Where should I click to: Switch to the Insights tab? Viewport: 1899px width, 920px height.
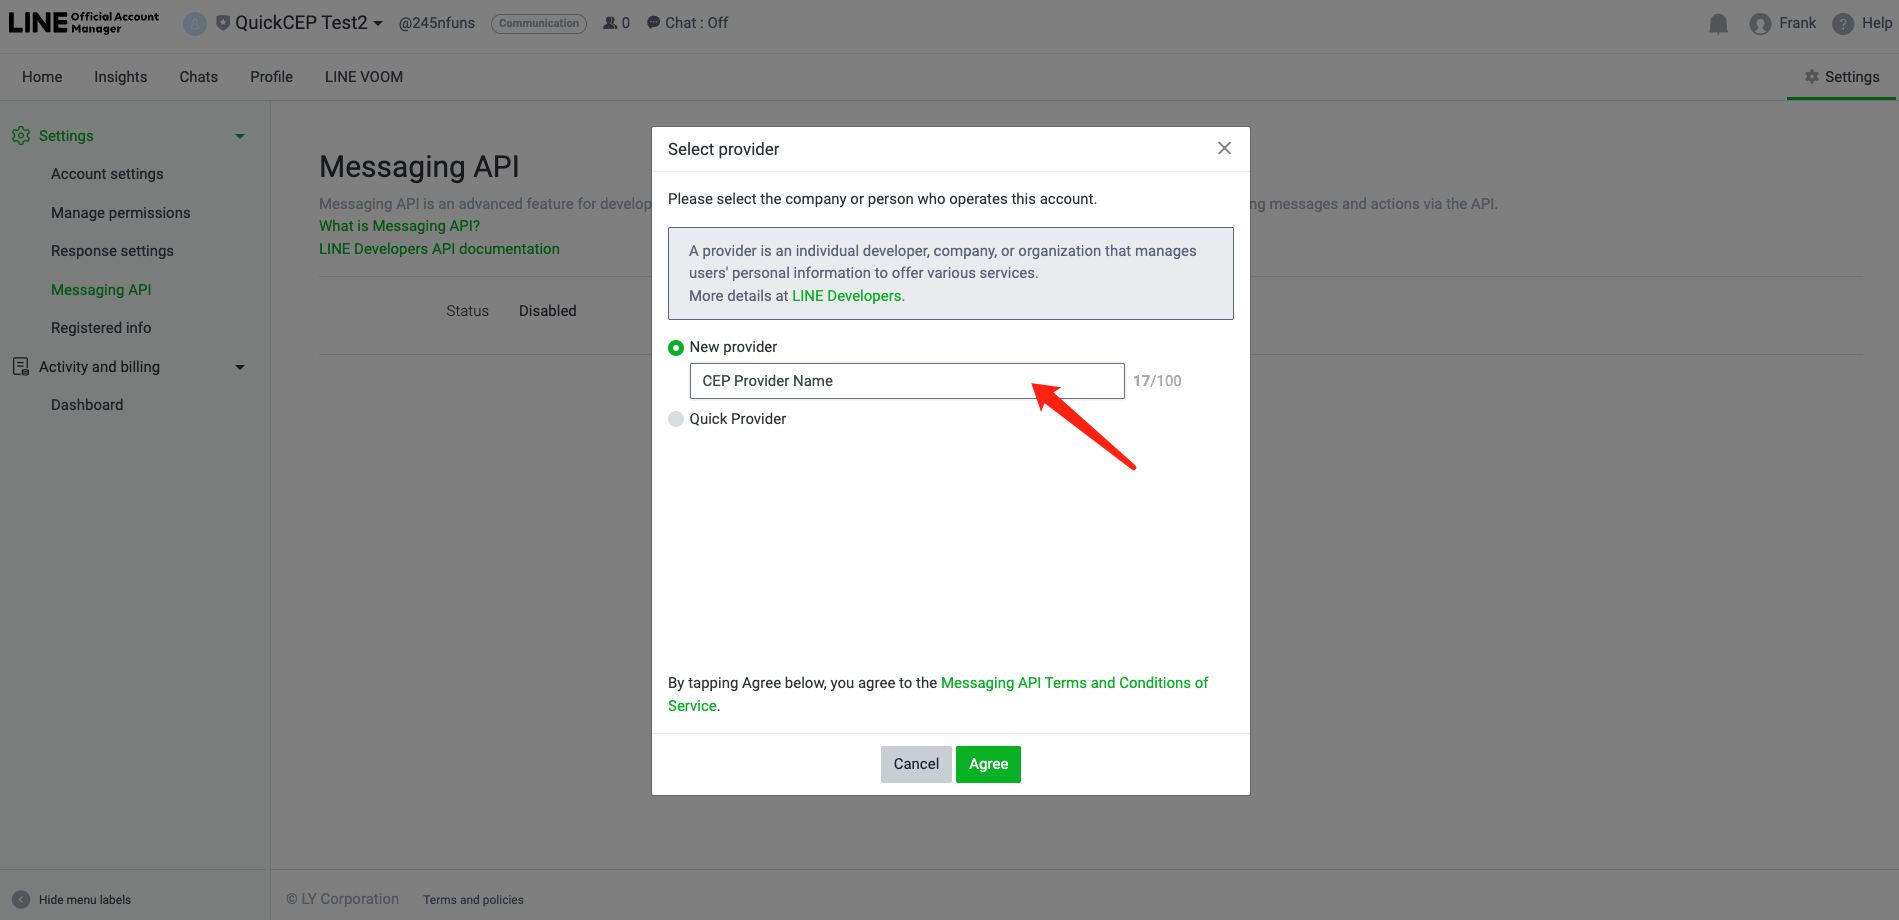[x=121, y=77]
